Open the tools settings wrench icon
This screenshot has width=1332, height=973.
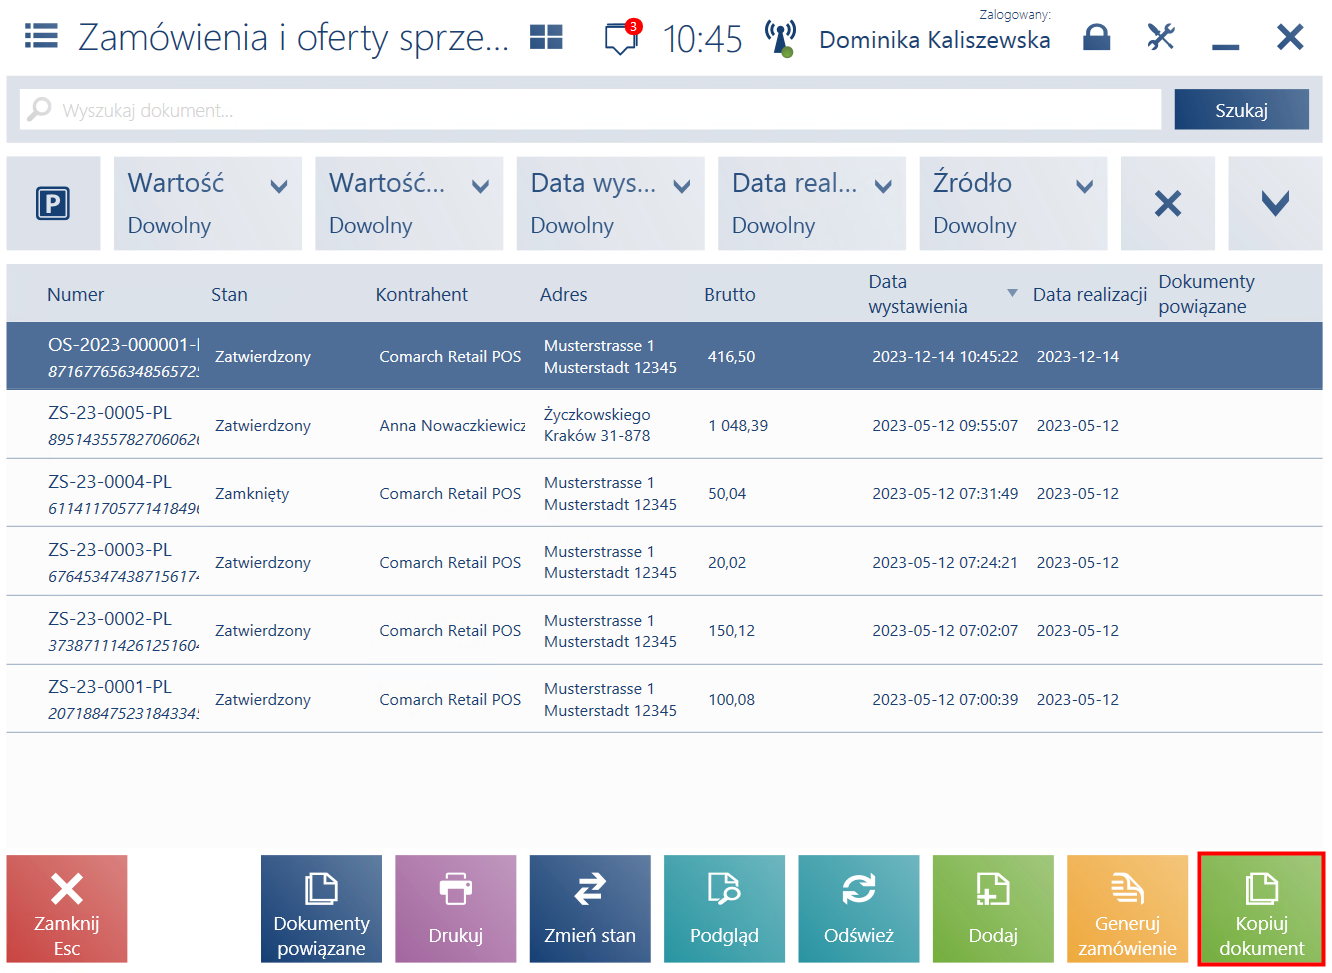click(x=1161, y=37)
